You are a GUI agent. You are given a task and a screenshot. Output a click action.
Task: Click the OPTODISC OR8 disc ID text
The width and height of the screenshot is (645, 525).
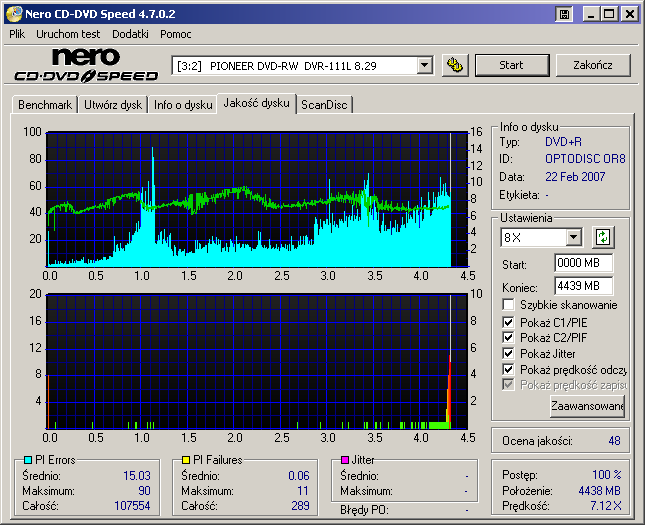tap(585, 159)
